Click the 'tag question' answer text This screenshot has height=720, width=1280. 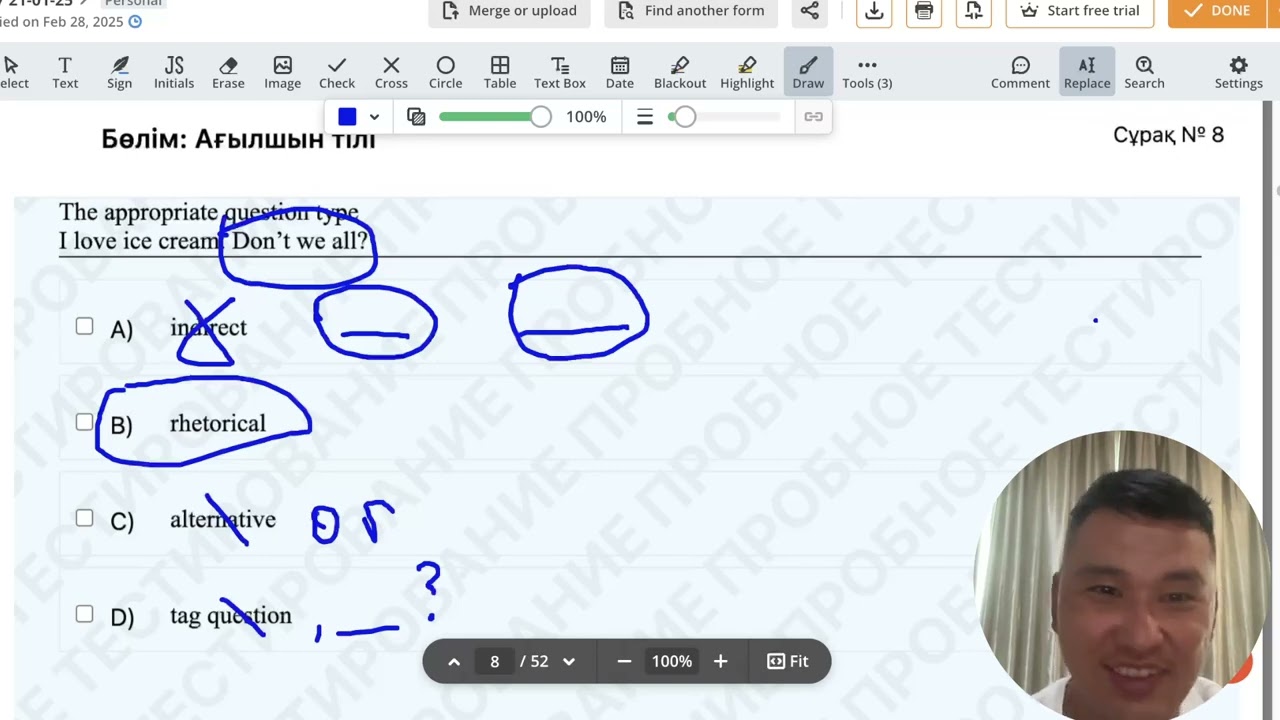click(x=231, y=616)
